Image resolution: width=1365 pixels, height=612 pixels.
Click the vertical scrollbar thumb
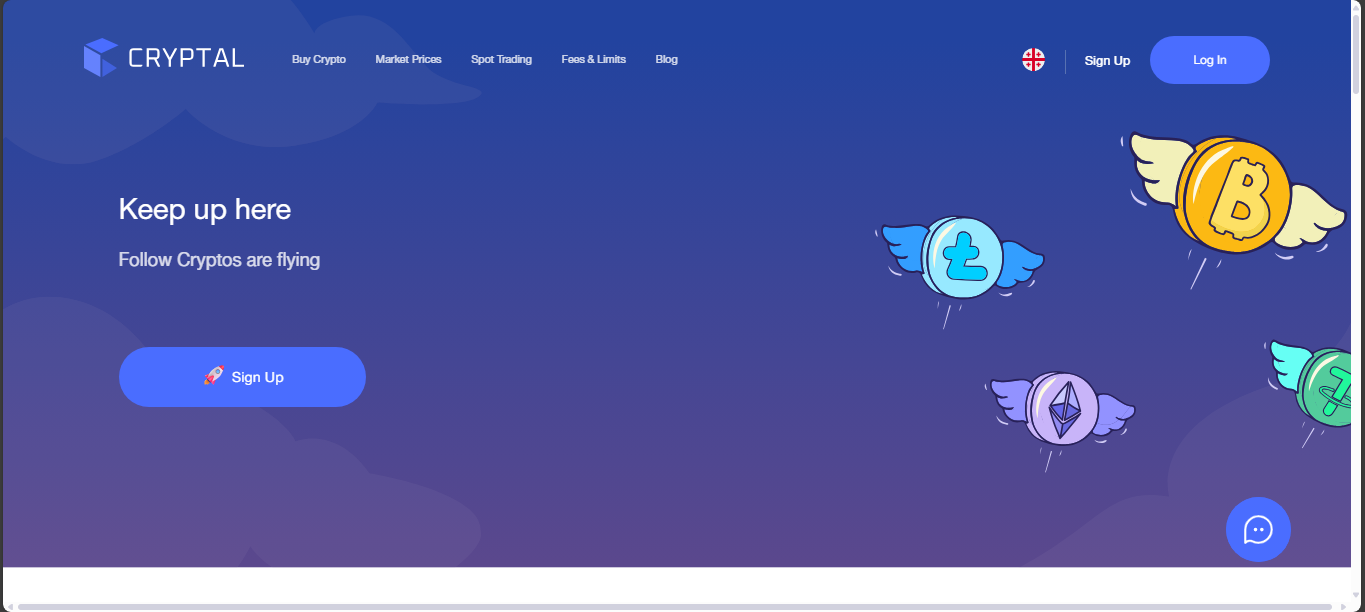[x=1357, y=55]
